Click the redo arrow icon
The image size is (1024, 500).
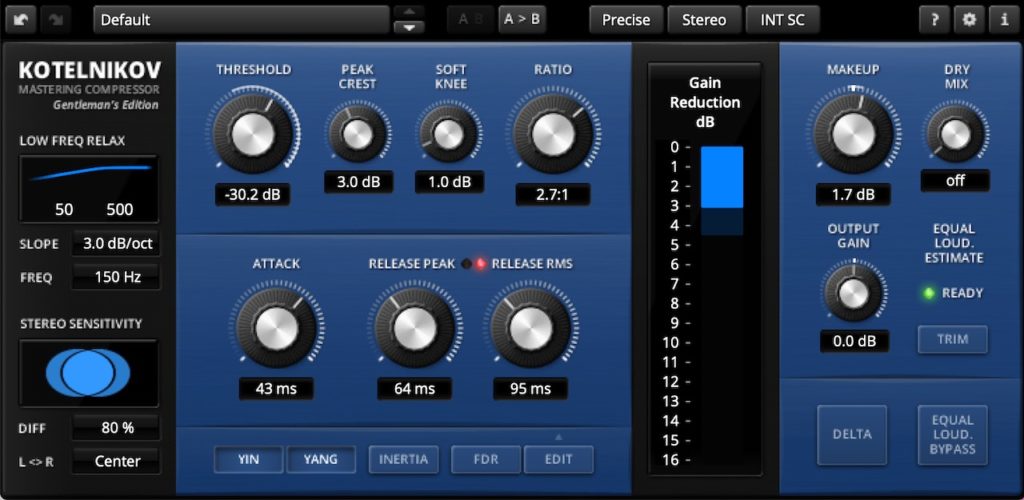[x=56, y=20]
